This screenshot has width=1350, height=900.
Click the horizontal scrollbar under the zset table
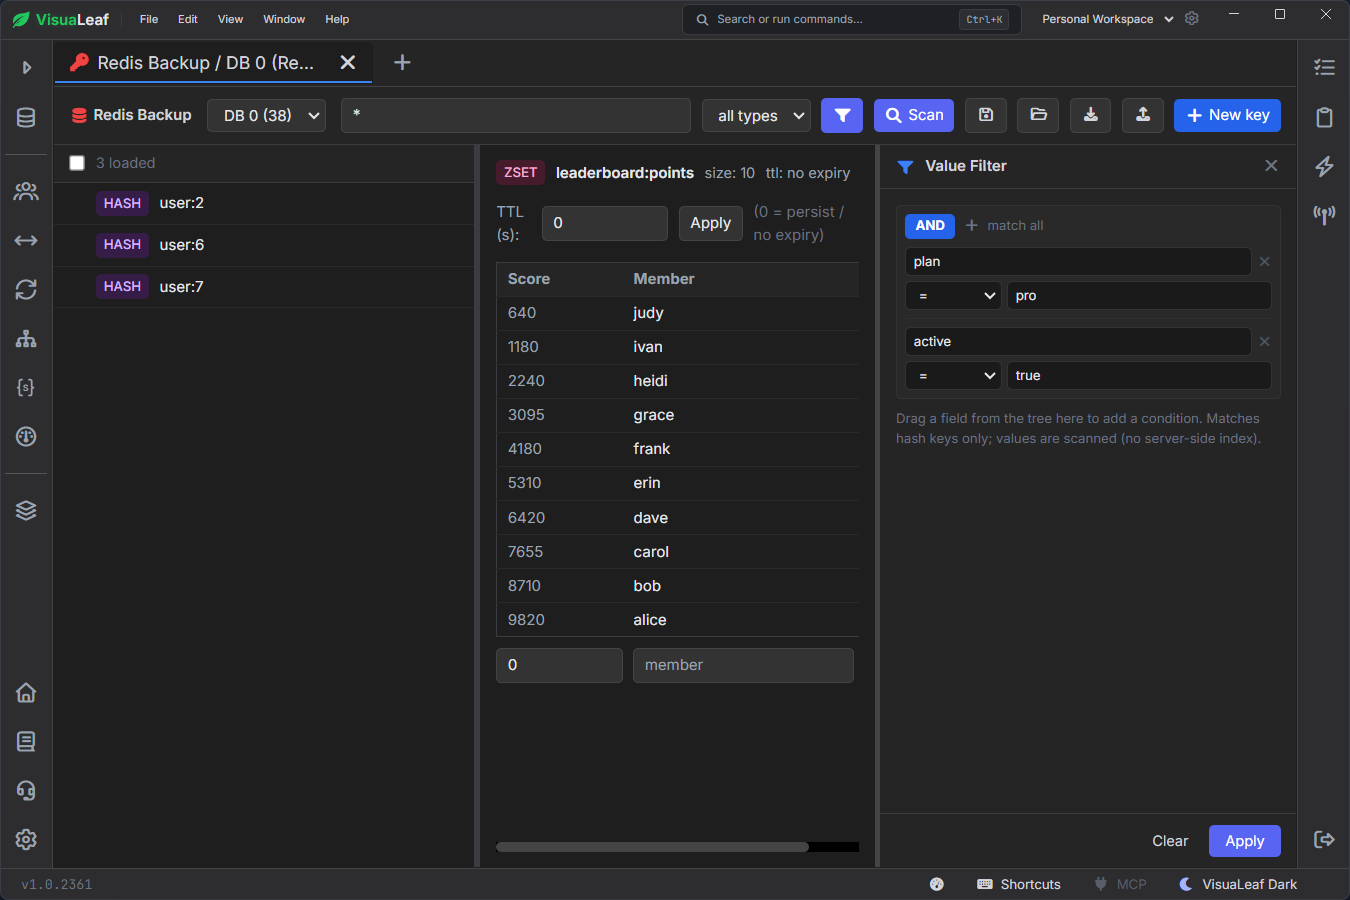pyautogui.click(x=652, y=847)
